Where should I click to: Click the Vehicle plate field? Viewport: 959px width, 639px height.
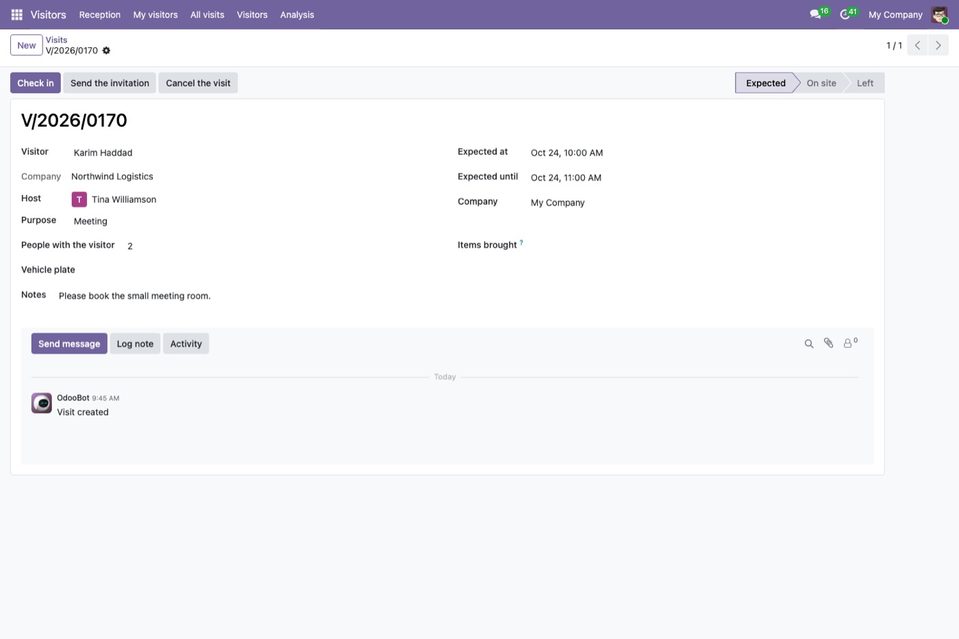coord(245,270)
